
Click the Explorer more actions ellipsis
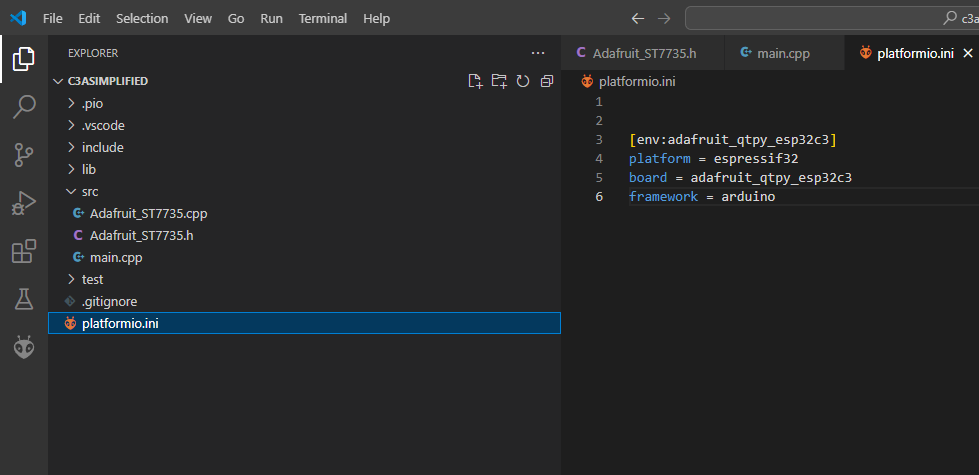coord(538,53)
